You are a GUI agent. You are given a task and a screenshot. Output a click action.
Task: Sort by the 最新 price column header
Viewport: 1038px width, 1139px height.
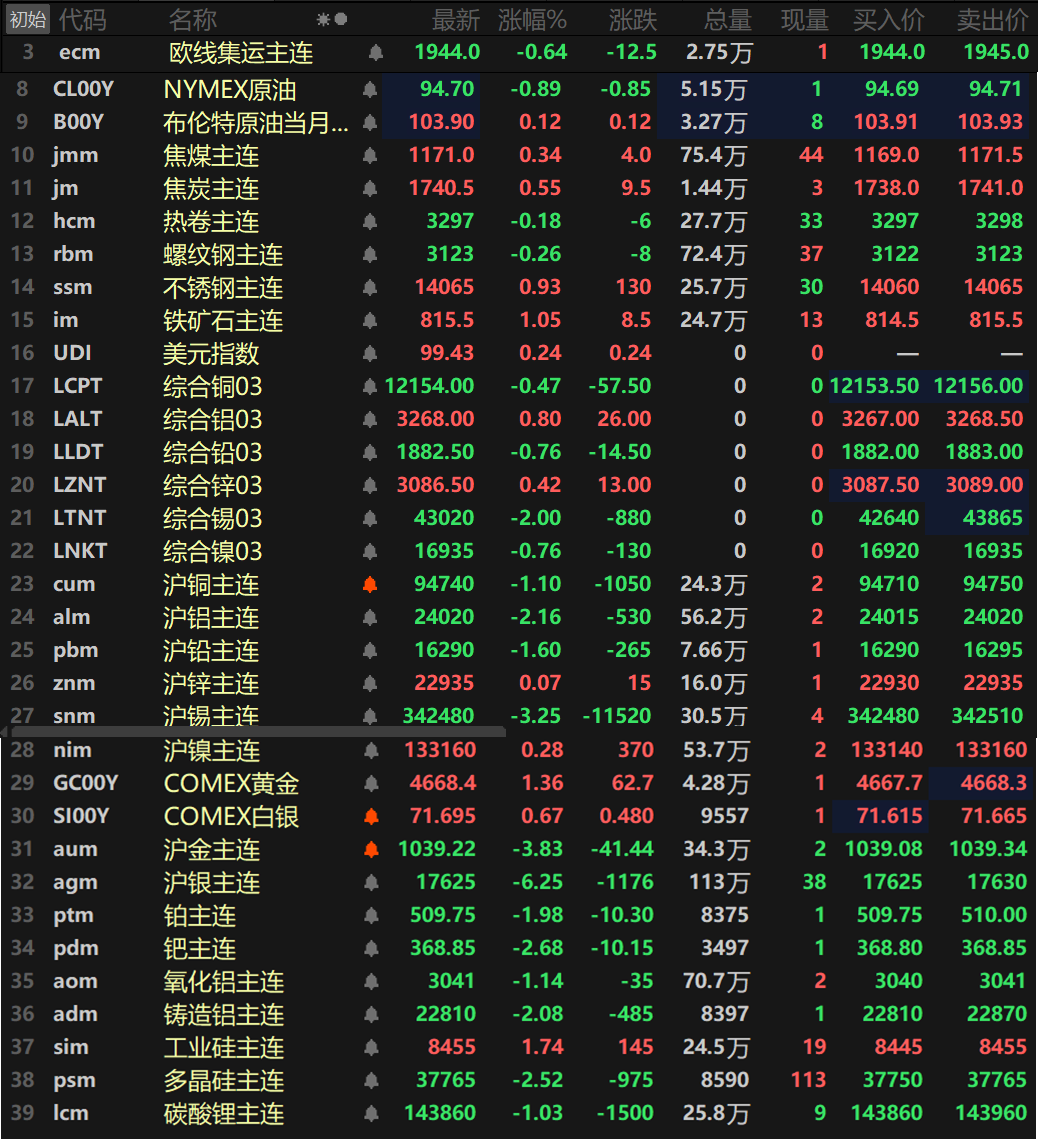(x=457, y=17)
